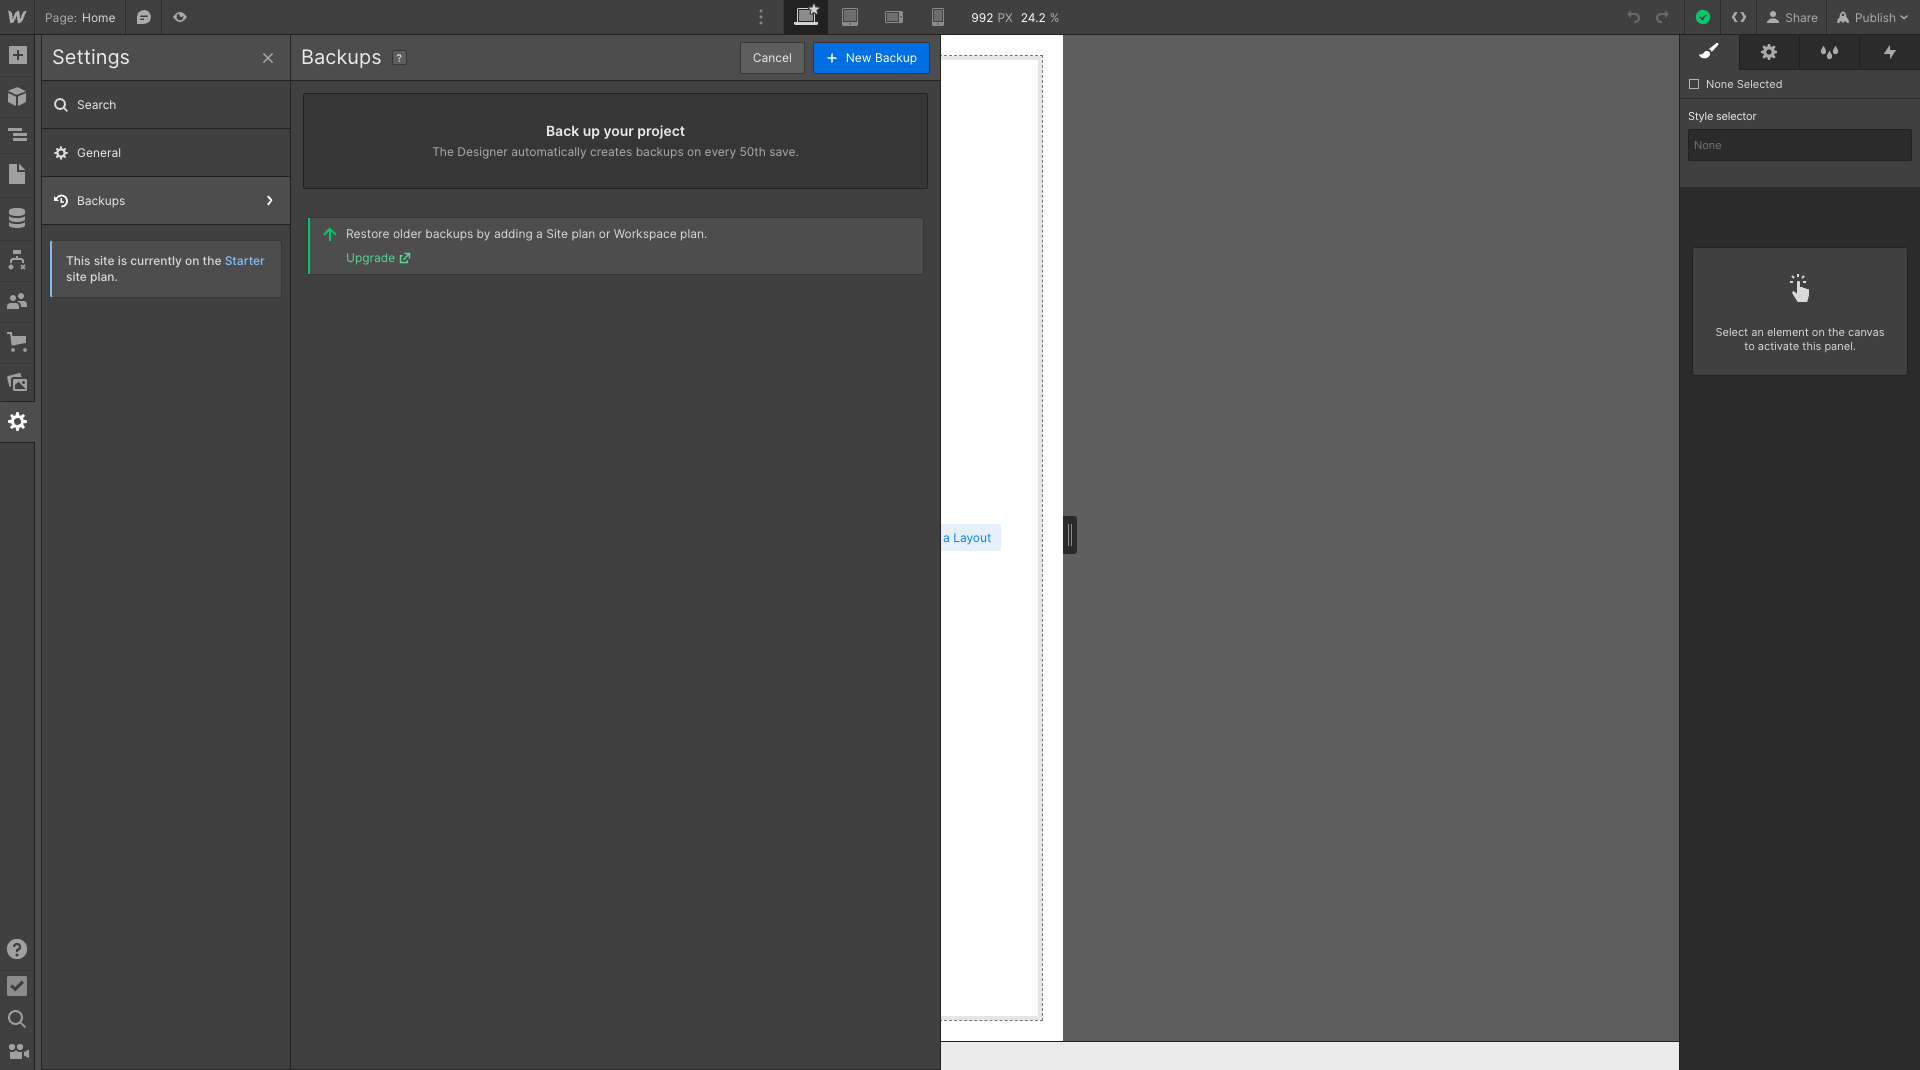Screen dimensions: 1920x1070
Task: Click the Upgrade link
Action: pos(377,258)
